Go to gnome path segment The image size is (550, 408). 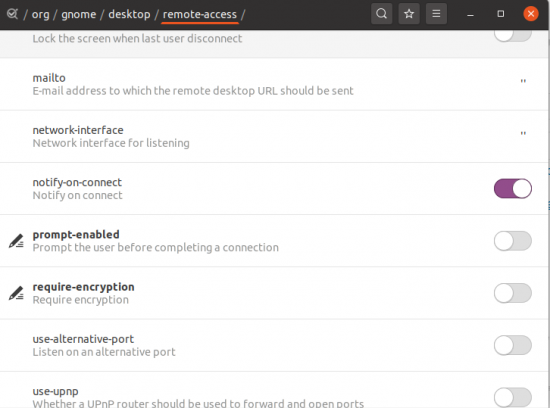(x=79, y=14)
